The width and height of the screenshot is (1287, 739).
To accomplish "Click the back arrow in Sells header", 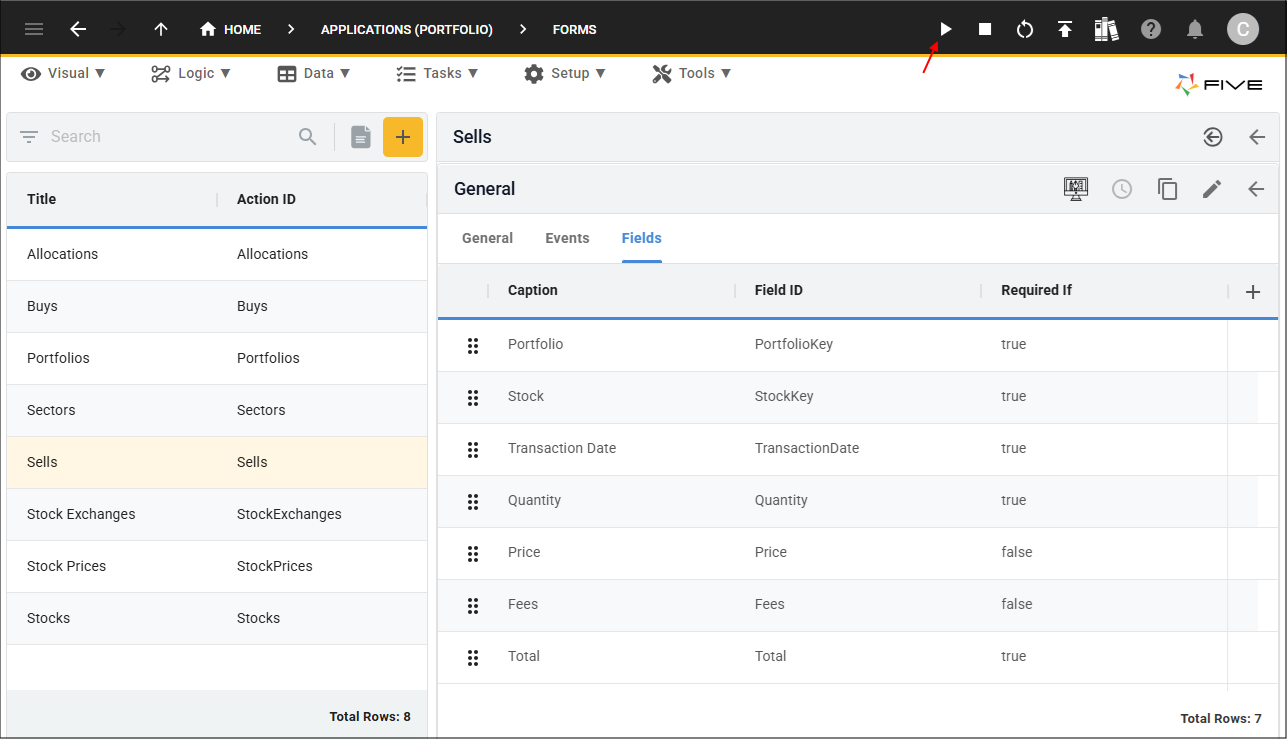I will [x=1257, y=137].
